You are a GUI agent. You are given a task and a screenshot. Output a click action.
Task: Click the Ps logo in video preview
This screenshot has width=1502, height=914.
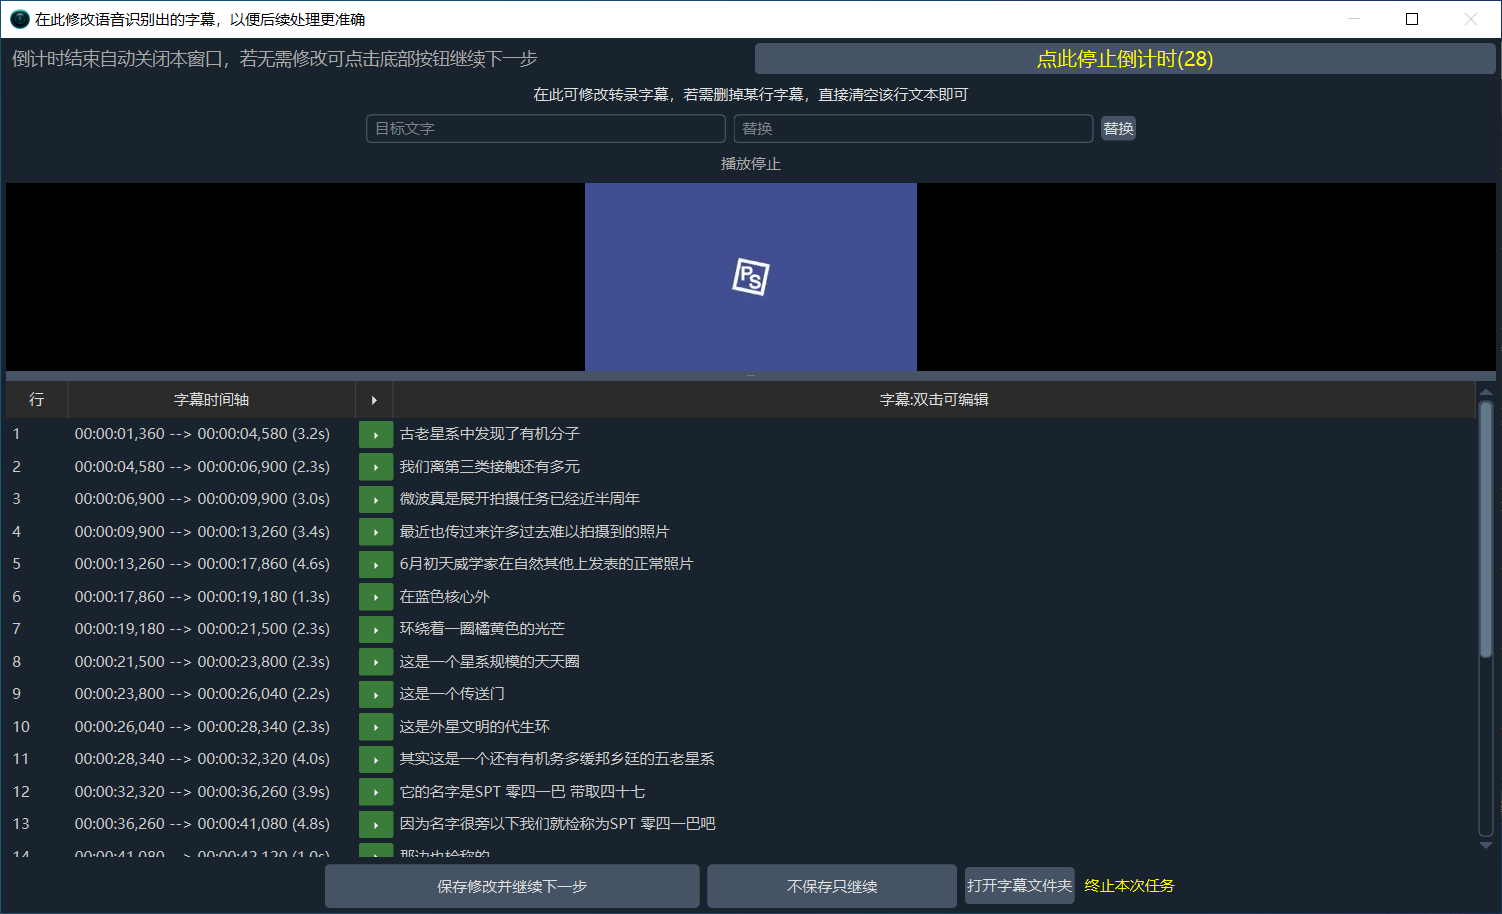coord(751,277)
